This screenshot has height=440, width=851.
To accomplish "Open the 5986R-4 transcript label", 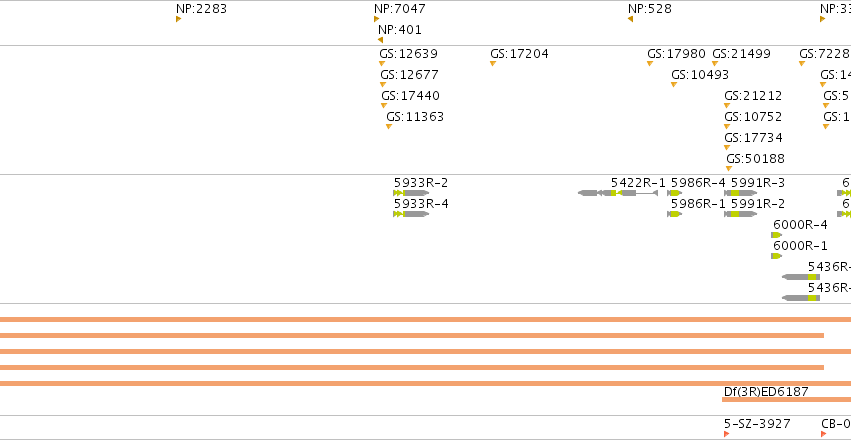I will tap(698, 183).
